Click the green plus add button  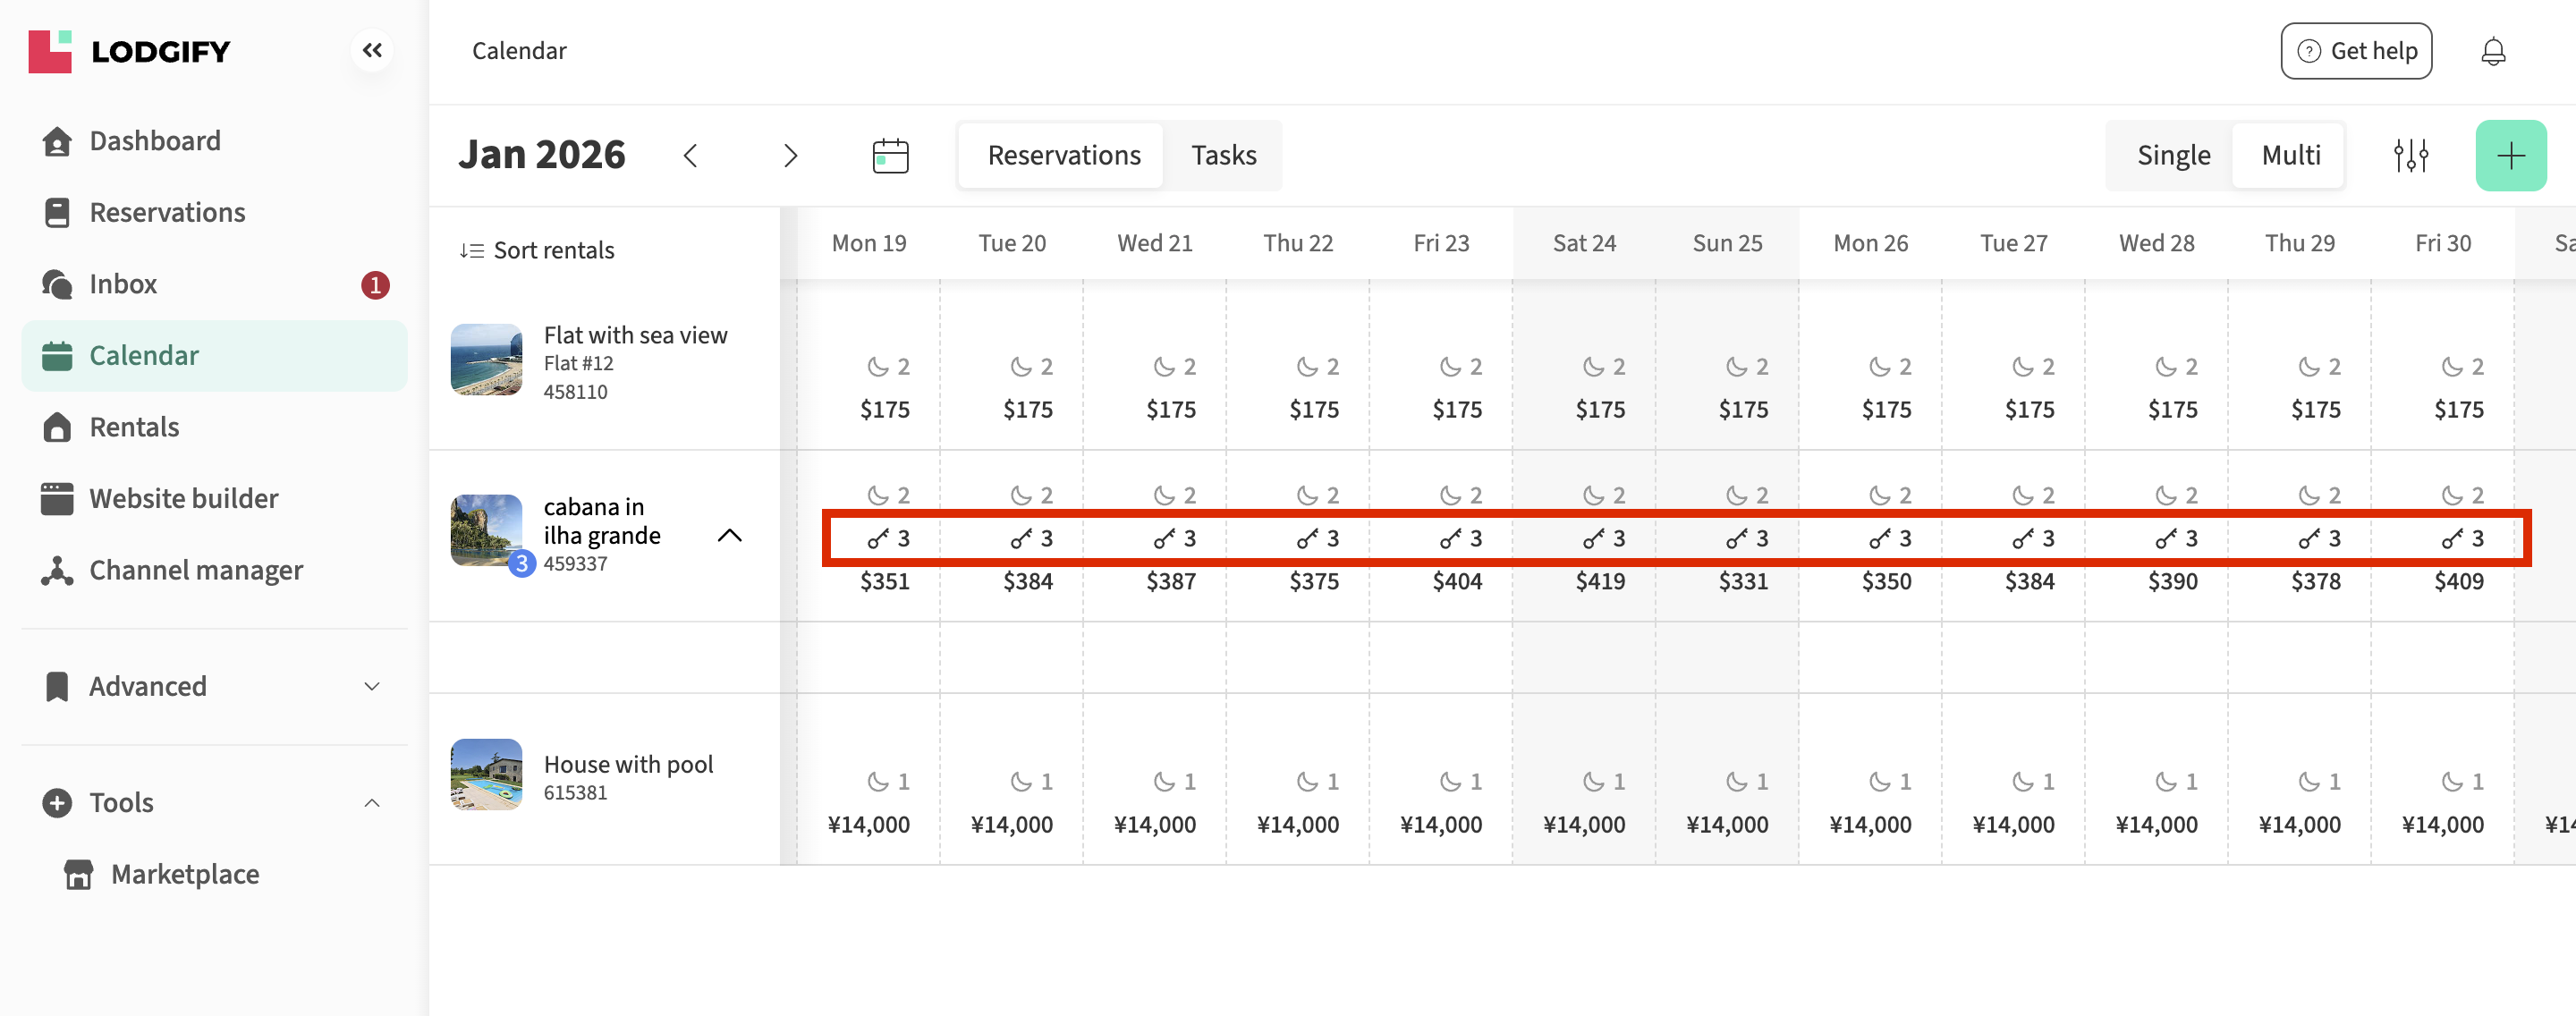click(x=2510, y=156)
